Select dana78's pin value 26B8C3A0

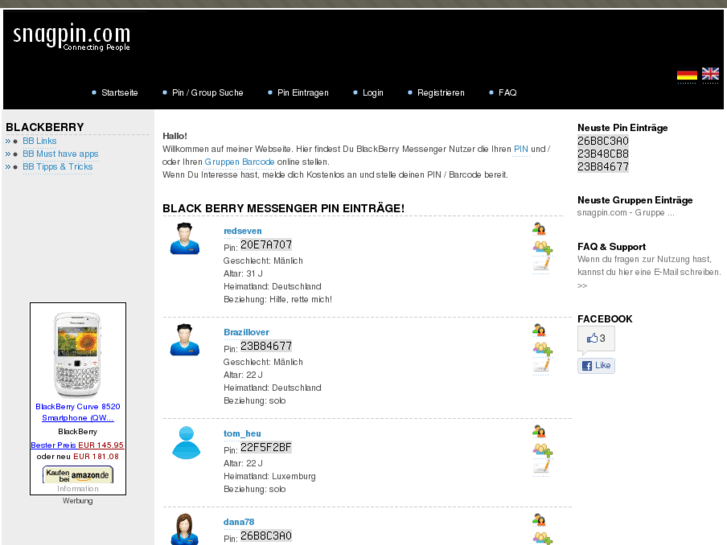266,536
